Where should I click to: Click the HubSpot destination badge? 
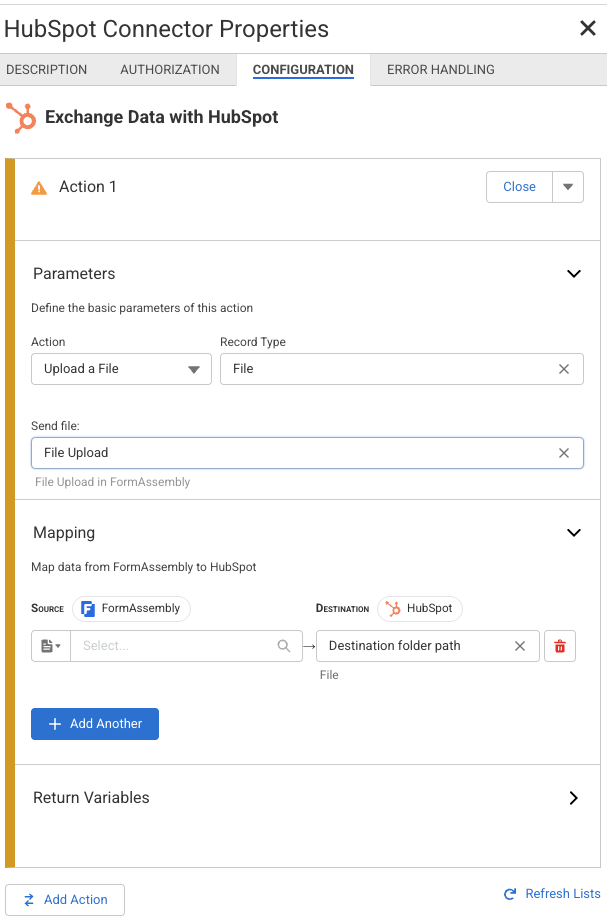click(420, 608)
